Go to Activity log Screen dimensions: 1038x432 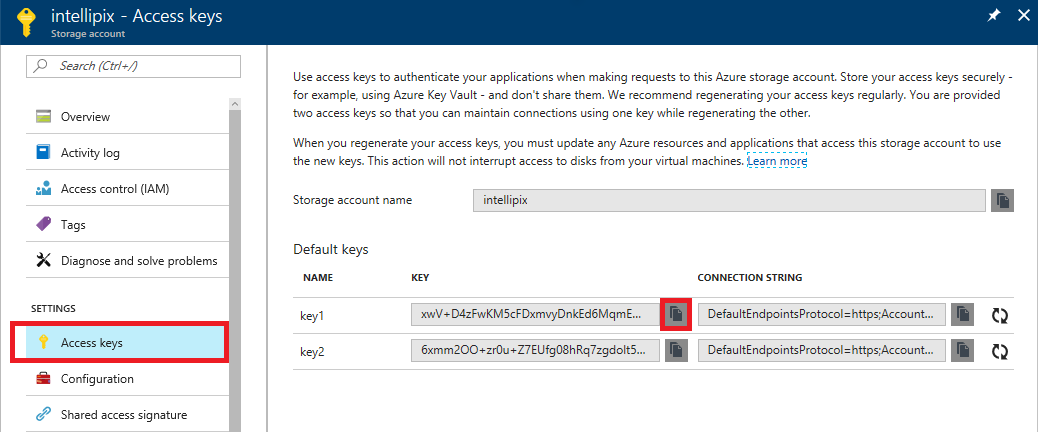point(89,153)
